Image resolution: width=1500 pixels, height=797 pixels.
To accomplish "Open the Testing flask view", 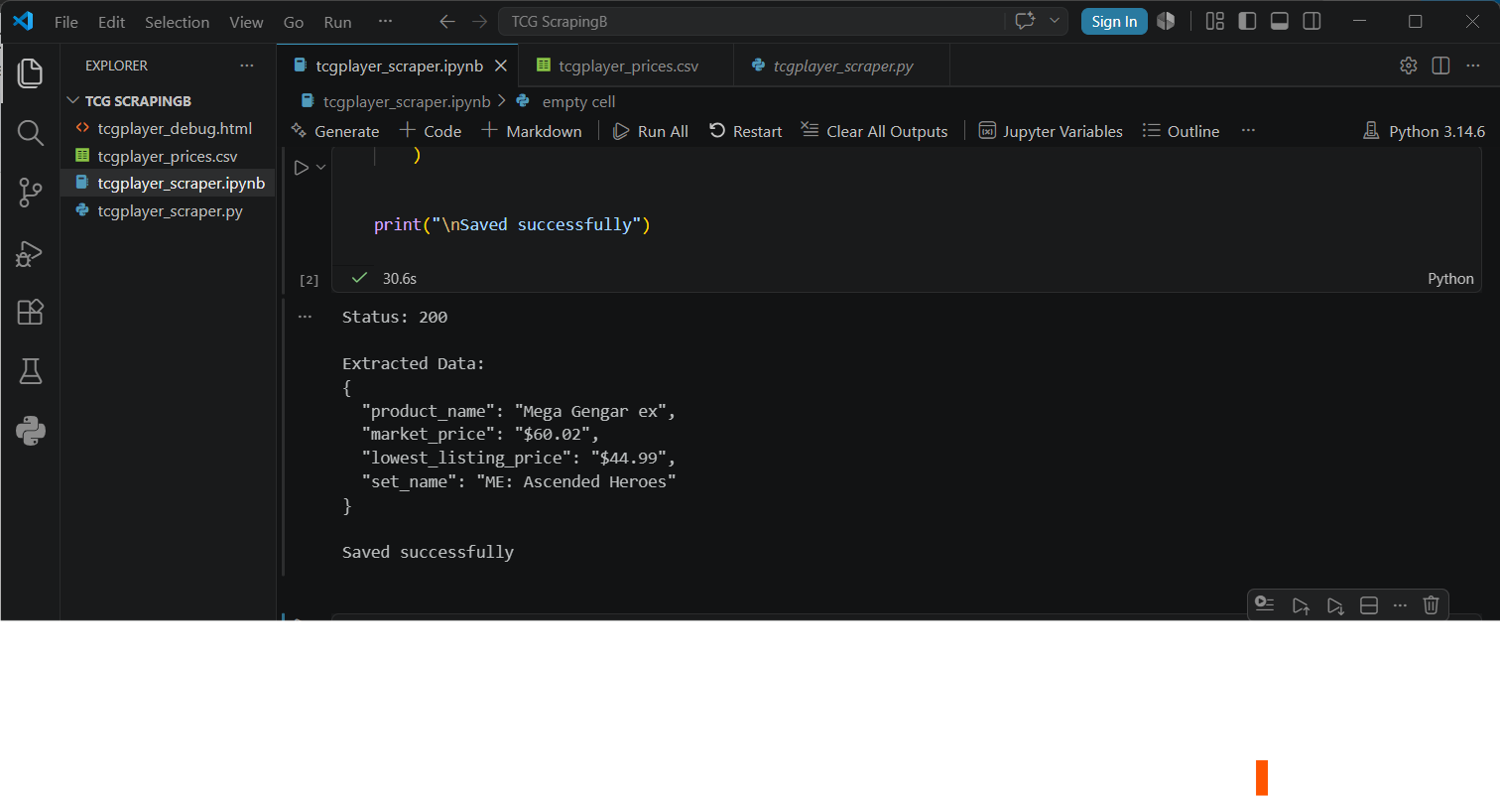I will (30, 372).
